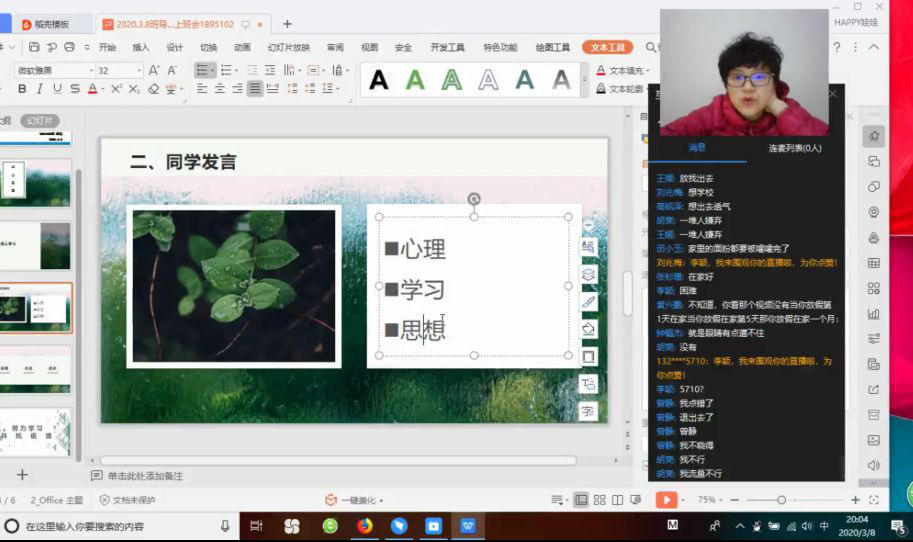Select the green outlined text style preset
The width and height of the screenshot is (913, 542).
pos(452,80)
